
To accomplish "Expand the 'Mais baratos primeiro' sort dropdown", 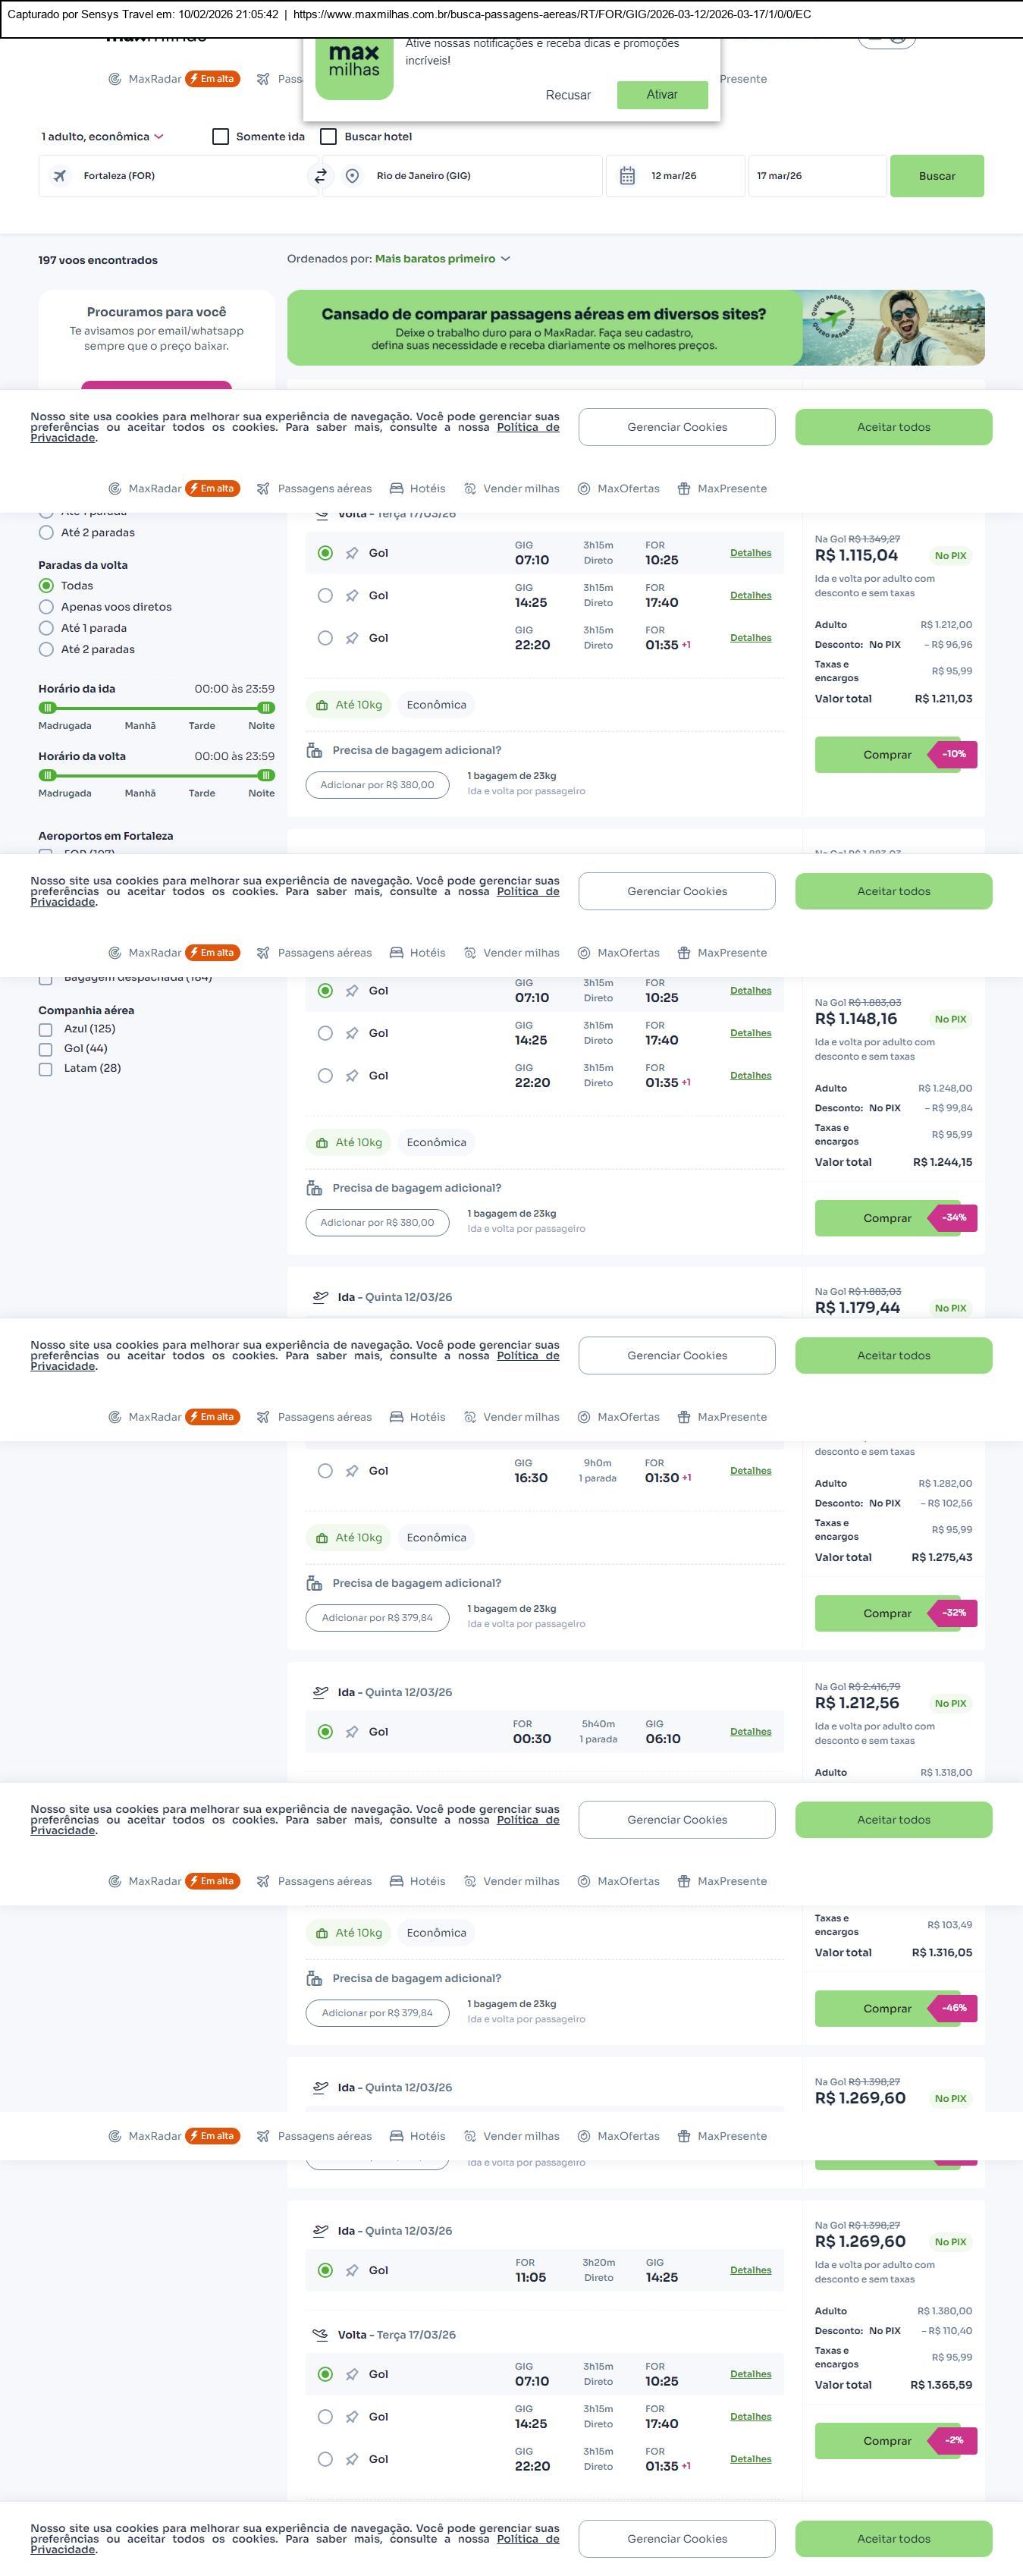I will click(x=443, y=259).
